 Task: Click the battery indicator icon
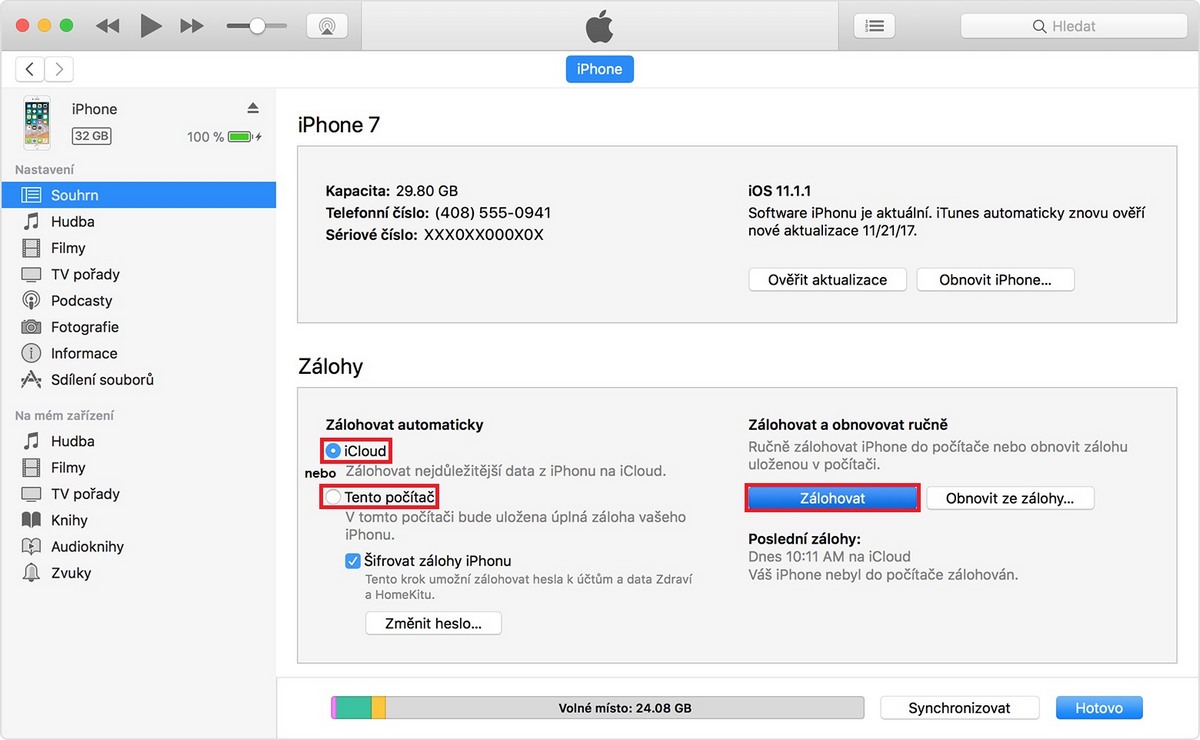[241, 136]
